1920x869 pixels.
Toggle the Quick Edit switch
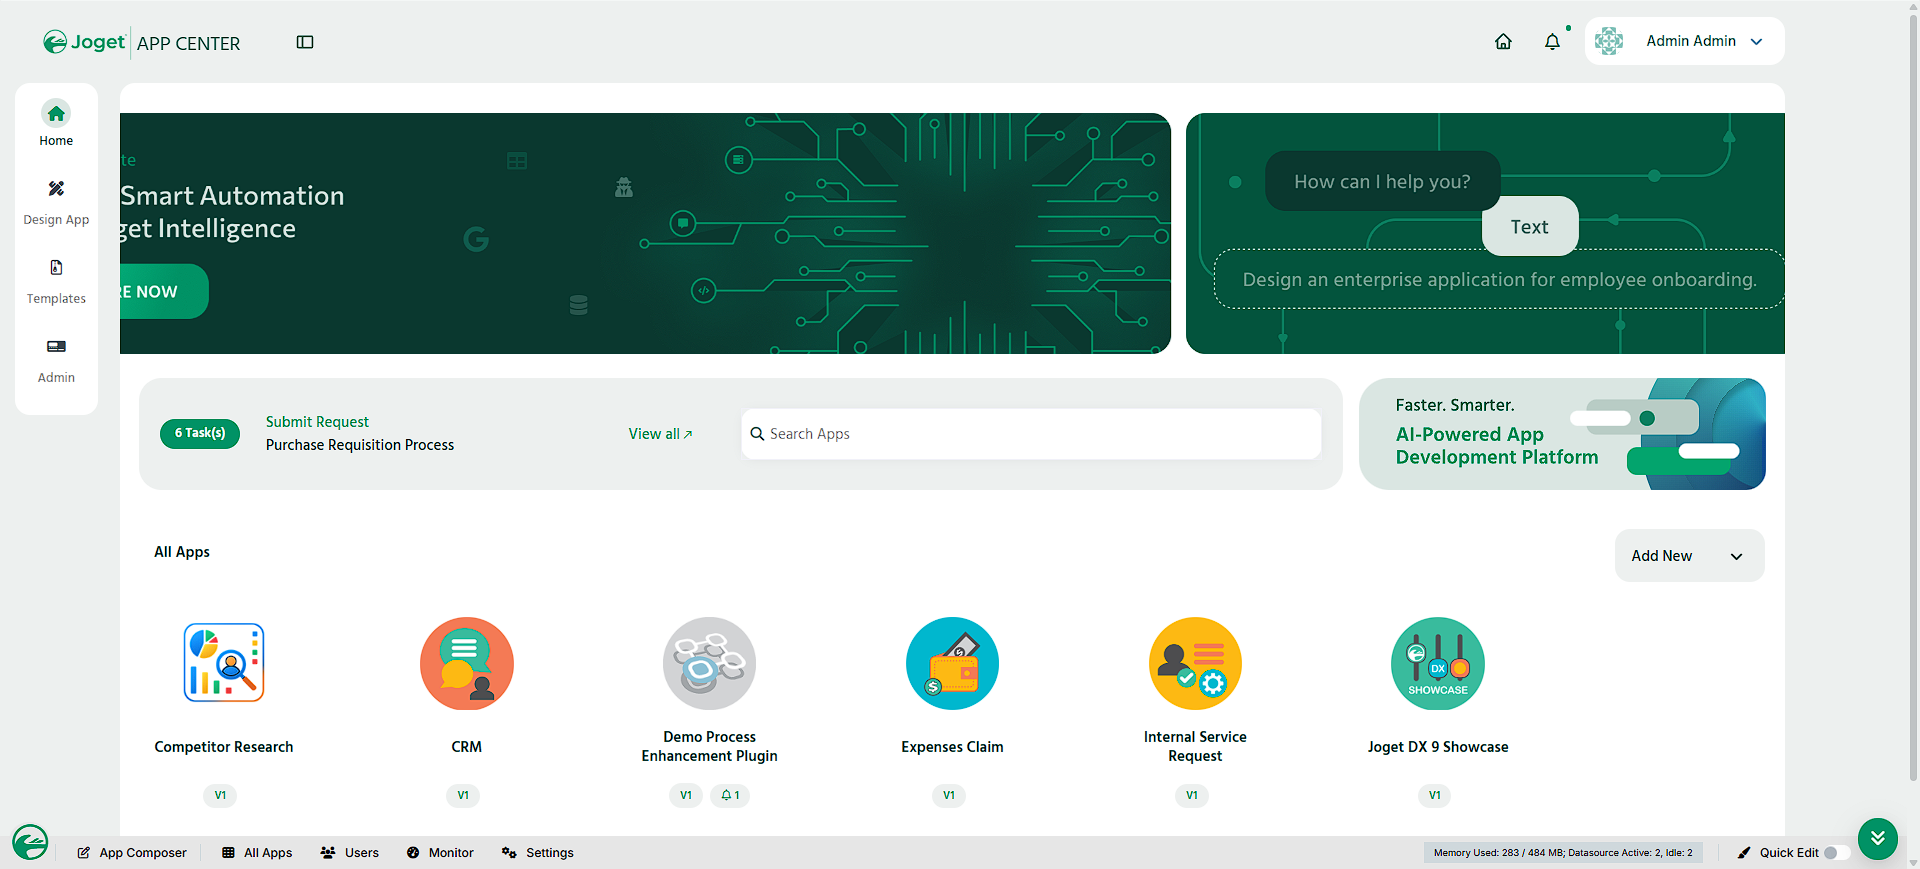pyautogui.click(x=1836, y=853)
